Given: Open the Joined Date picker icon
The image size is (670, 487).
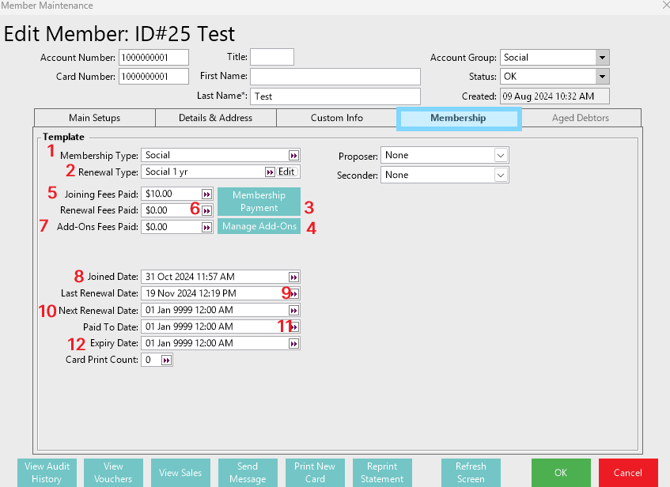Looking at the screenshot, I should click(x=294, y=277).
